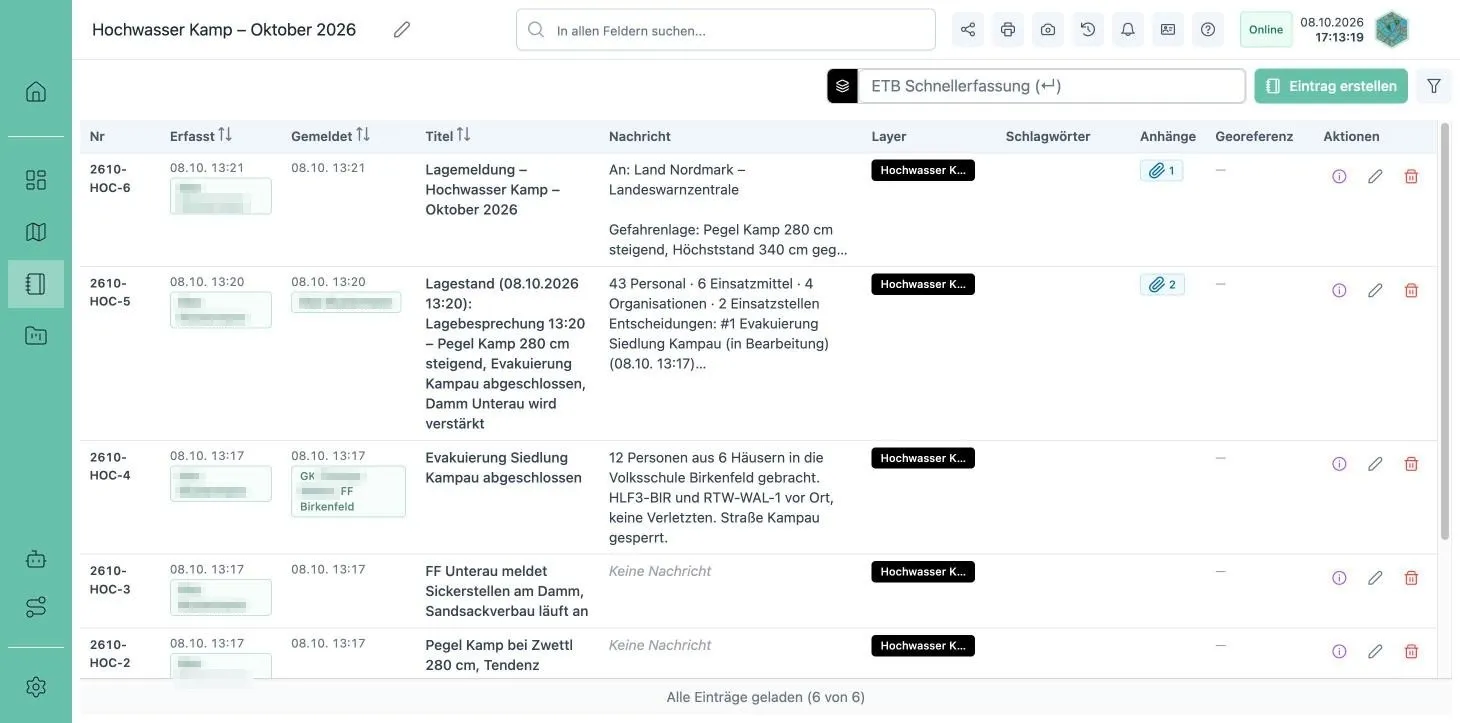Take a snapshot with the camera icon
This screenshot has height=723, width=1460.
click(1048, 30)
